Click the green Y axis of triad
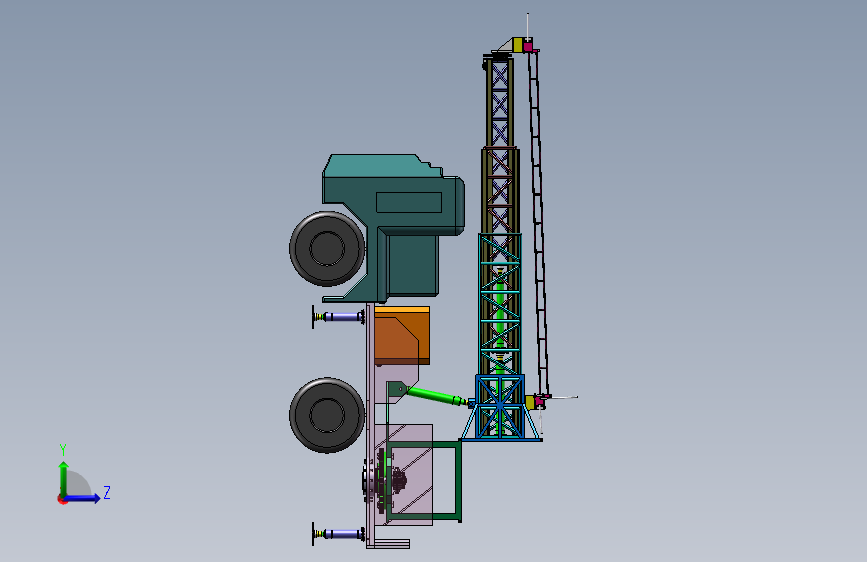Screen dimensions: 867x562 (64, 479)
